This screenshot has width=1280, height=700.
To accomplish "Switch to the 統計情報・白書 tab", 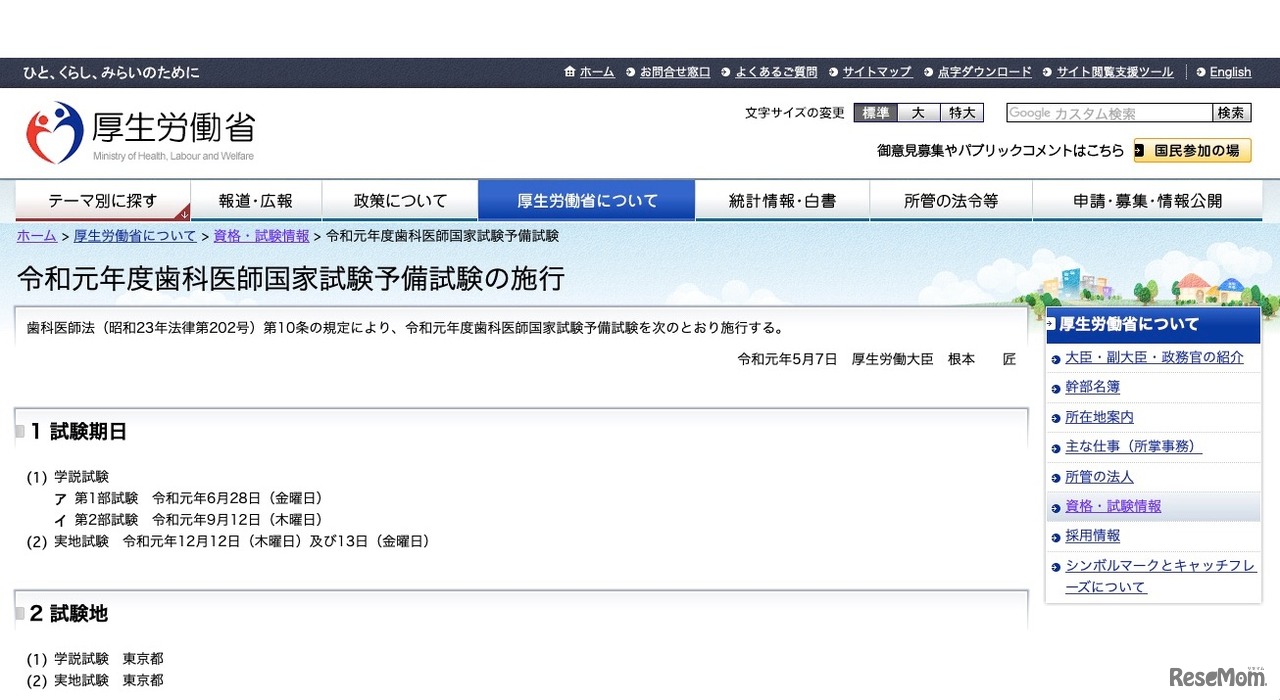I will pos(782,200).
